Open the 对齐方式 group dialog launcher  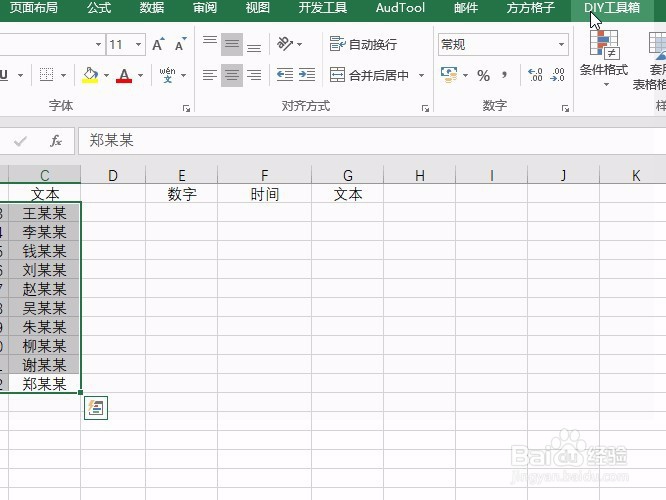pos(425,108)
